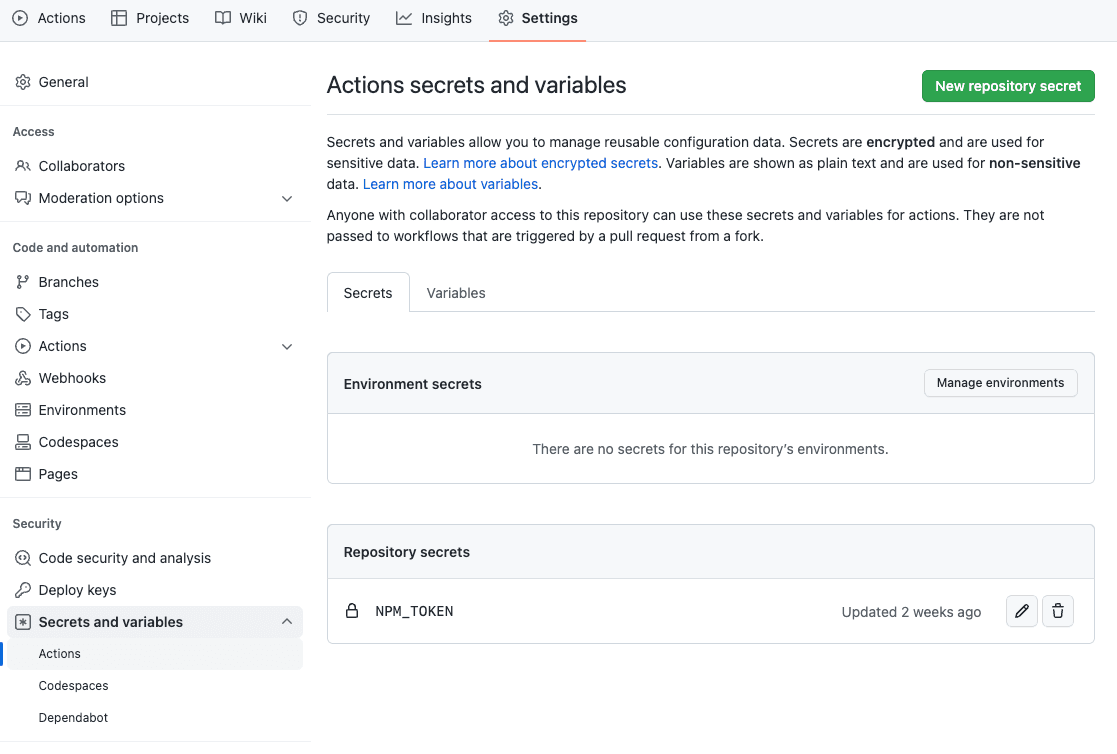
Task: Open Codespaces under Code and automation
Action: click(x=155, y=442)
